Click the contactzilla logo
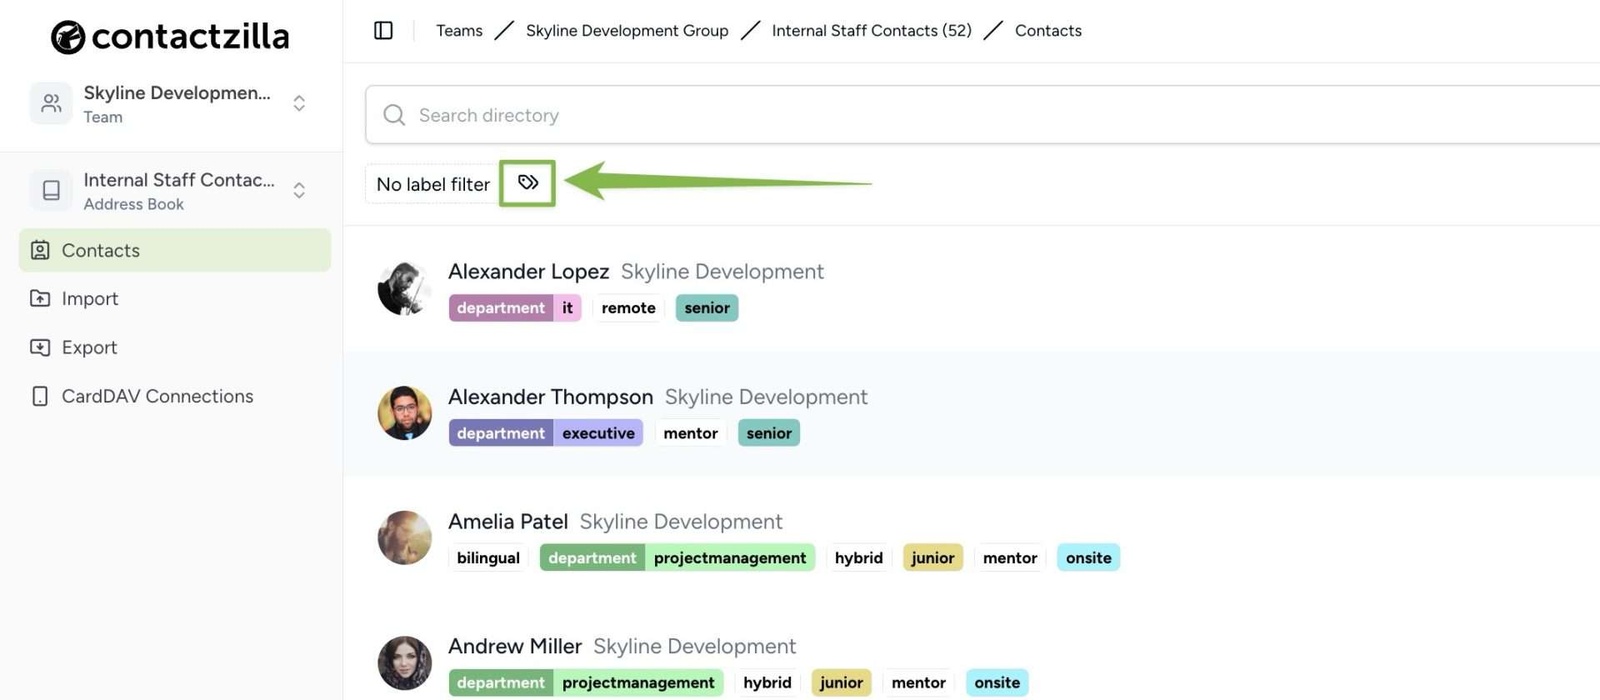The image size is (1600, 700). [x=170, y=37]
